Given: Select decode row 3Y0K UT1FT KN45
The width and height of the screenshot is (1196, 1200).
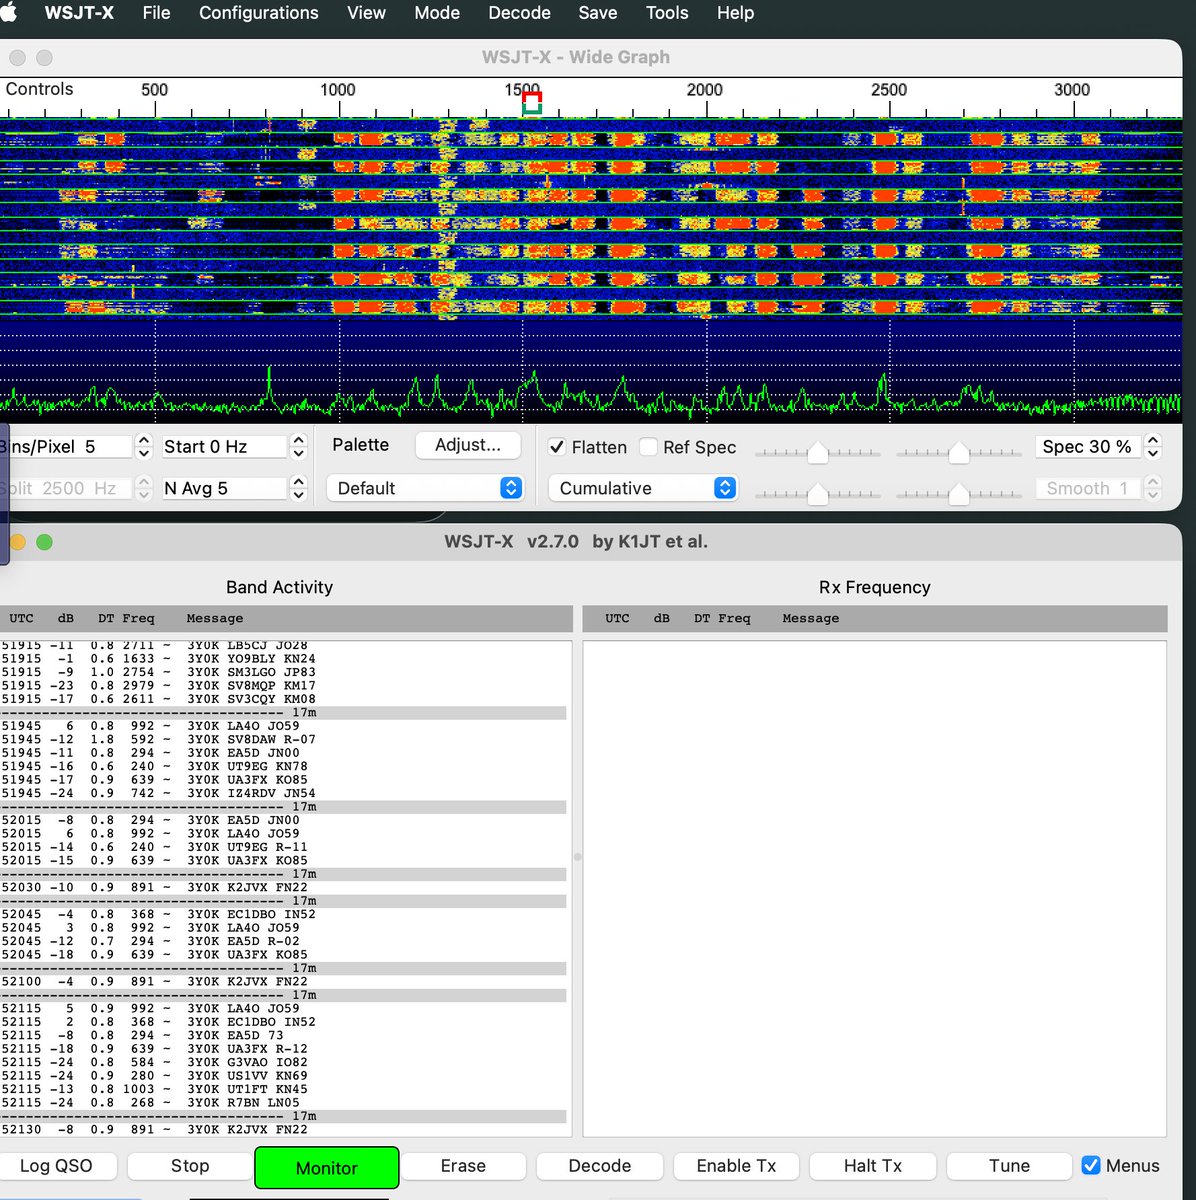Looking at the screenshot, I should (285, 1090).
